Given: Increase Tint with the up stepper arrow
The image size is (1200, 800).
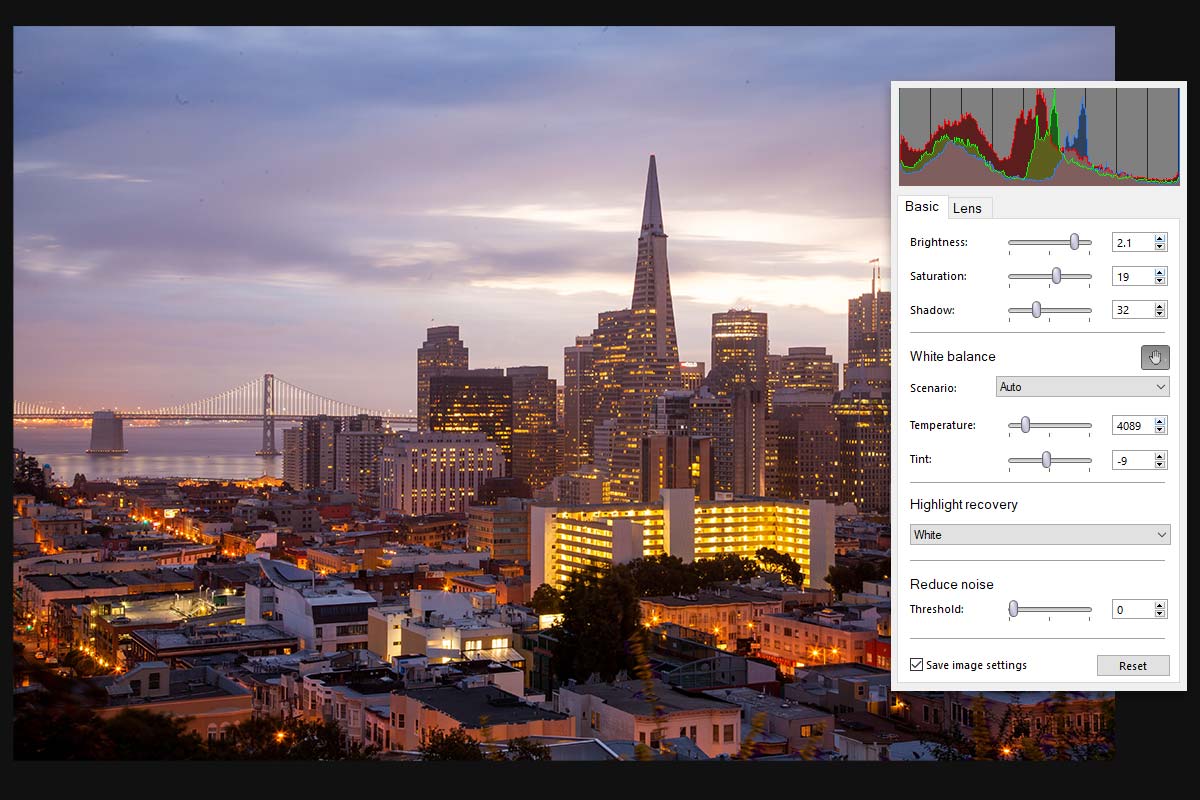Looking at the screenshot, I should [x=1160, y=456].
